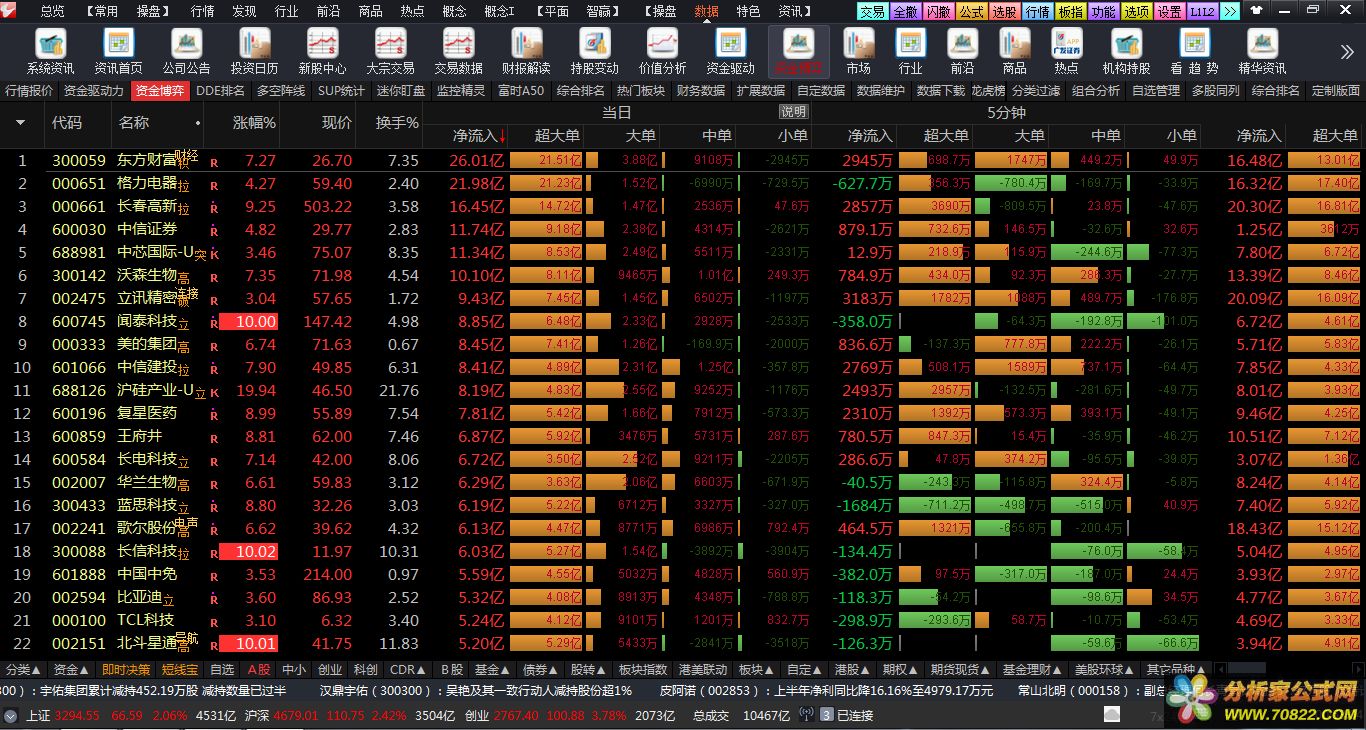Switch to the DDE排名 tab

pyautogui.click(x=220, y=91)
